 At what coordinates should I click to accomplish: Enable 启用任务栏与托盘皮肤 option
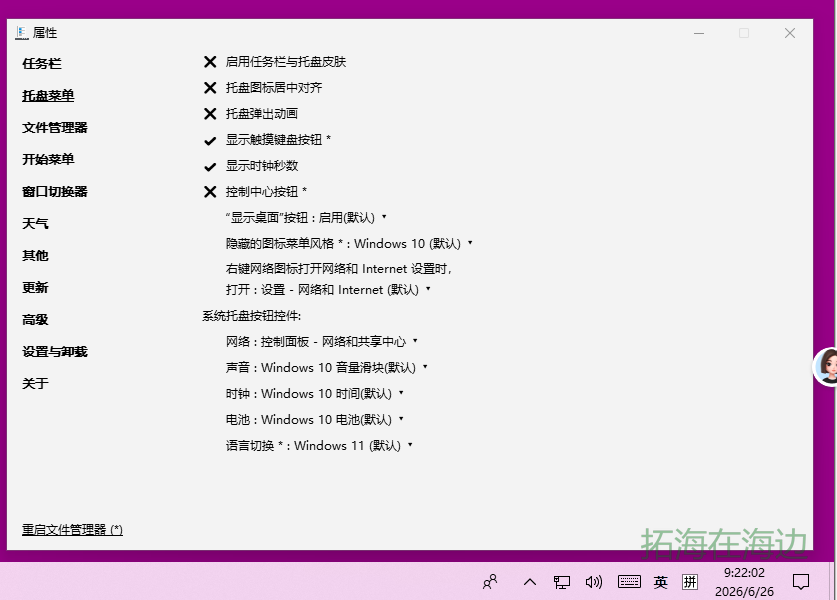[275, 62]
